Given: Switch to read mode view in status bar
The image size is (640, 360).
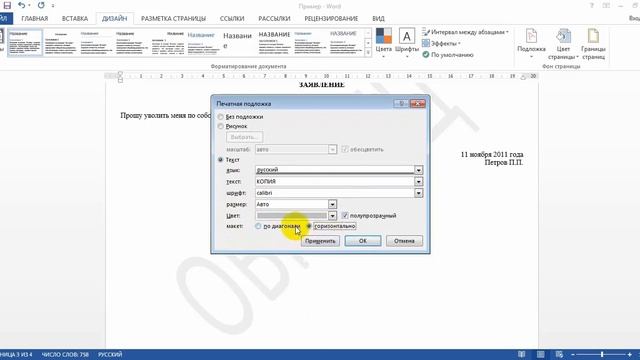Looking at the screenshot, I should point(521,354).
